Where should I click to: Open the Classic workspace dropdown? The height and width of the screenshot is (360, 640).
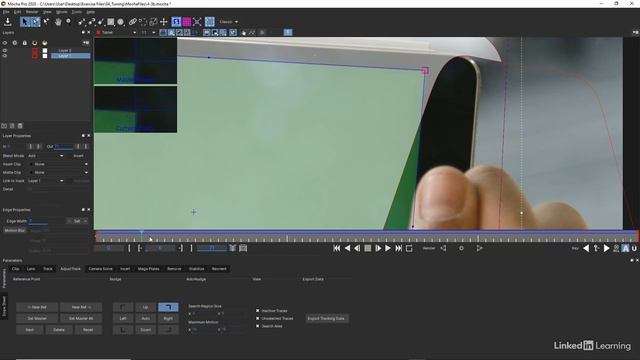coord(229,22)
